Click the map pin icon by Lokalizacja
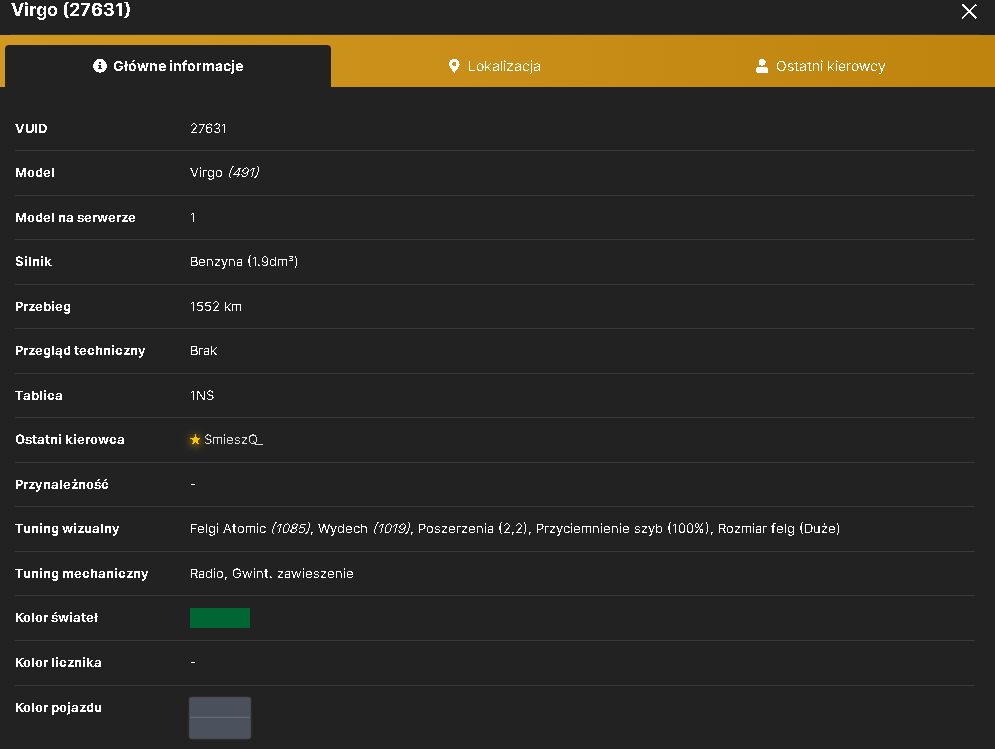This screenshot has height=749, width=995. point(454,66)
